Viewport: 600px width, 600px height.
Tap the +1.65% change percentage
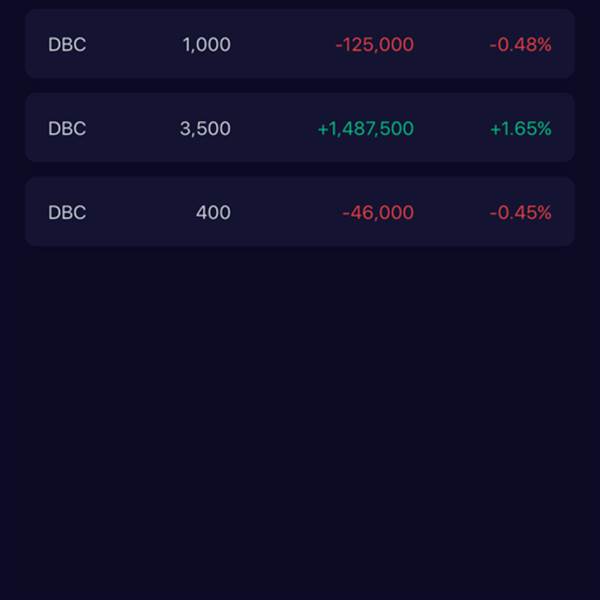point(520,128)
